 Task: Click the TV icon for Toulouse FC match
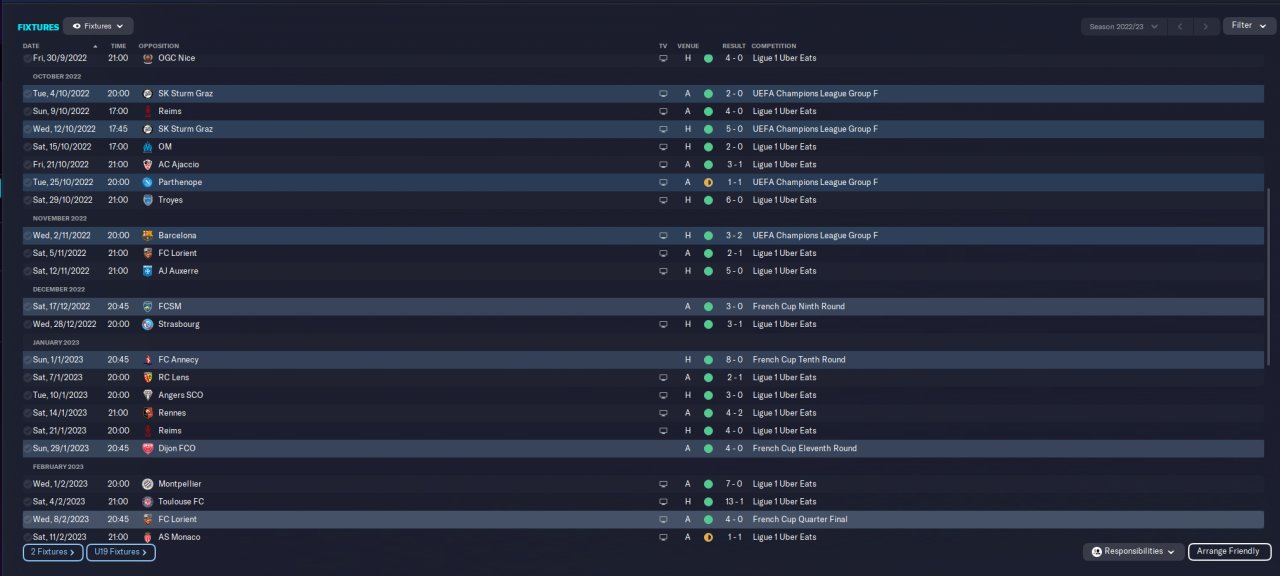tap(662, 502)
